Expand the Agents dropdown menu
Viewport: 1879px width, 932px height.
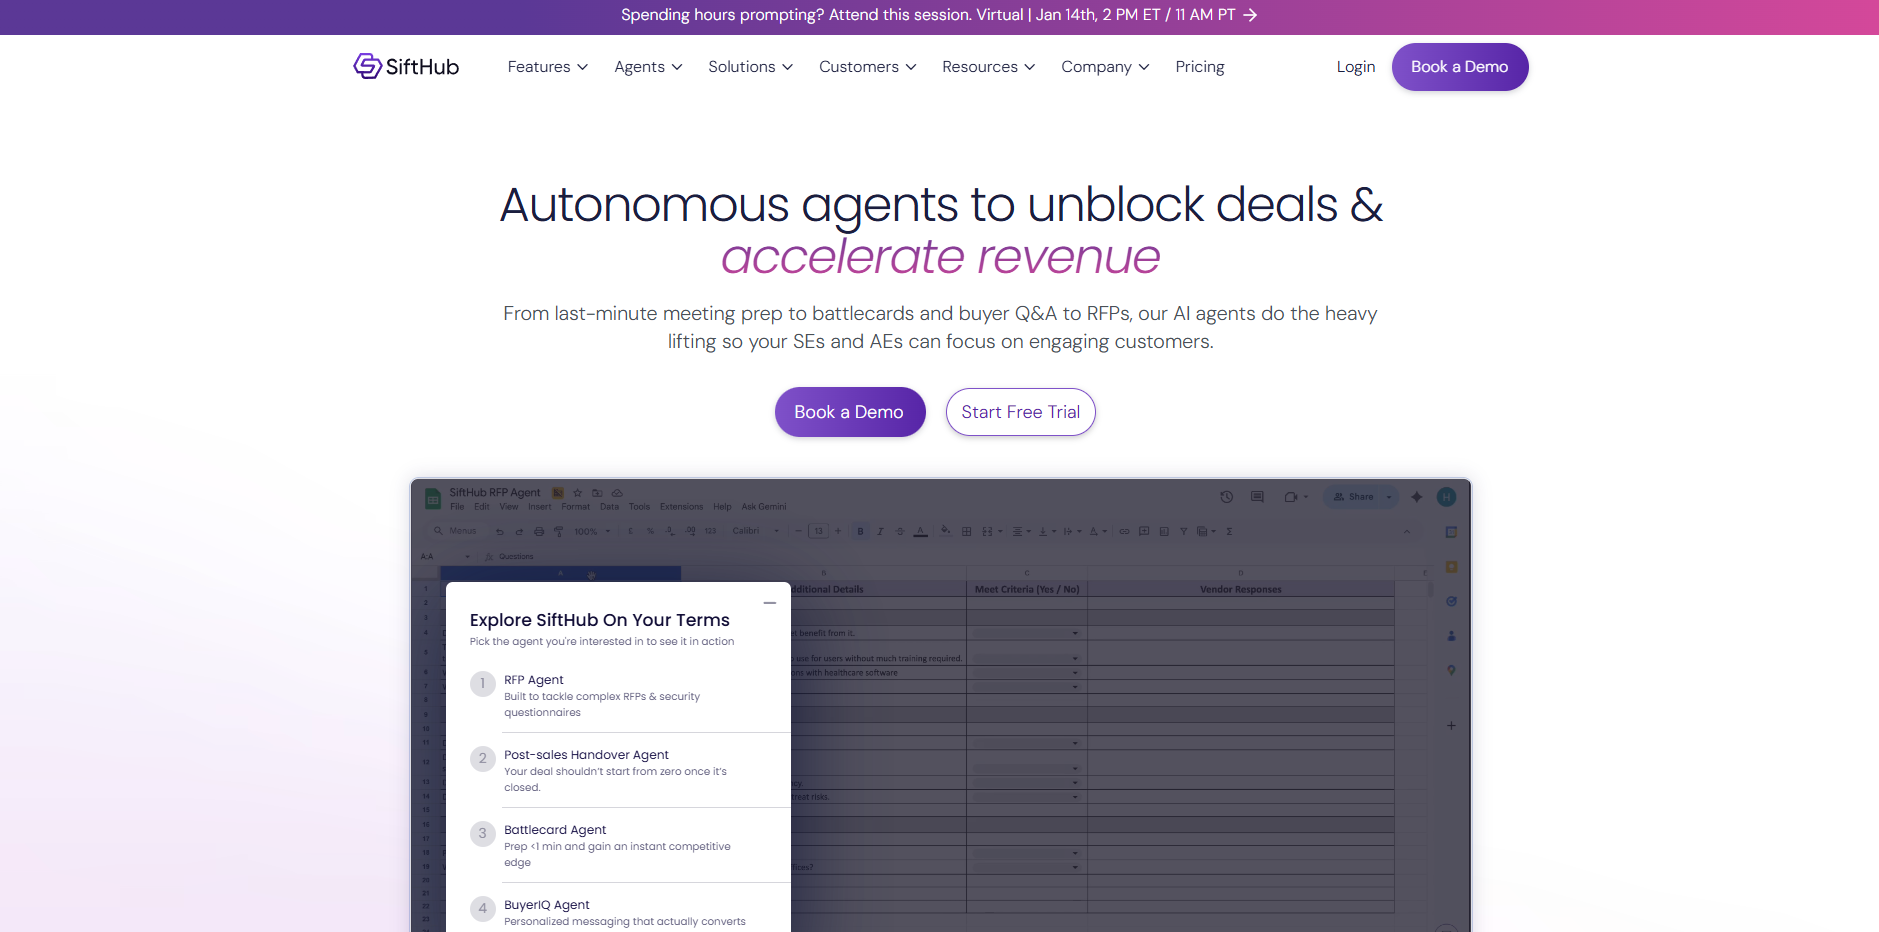point(648,67)
